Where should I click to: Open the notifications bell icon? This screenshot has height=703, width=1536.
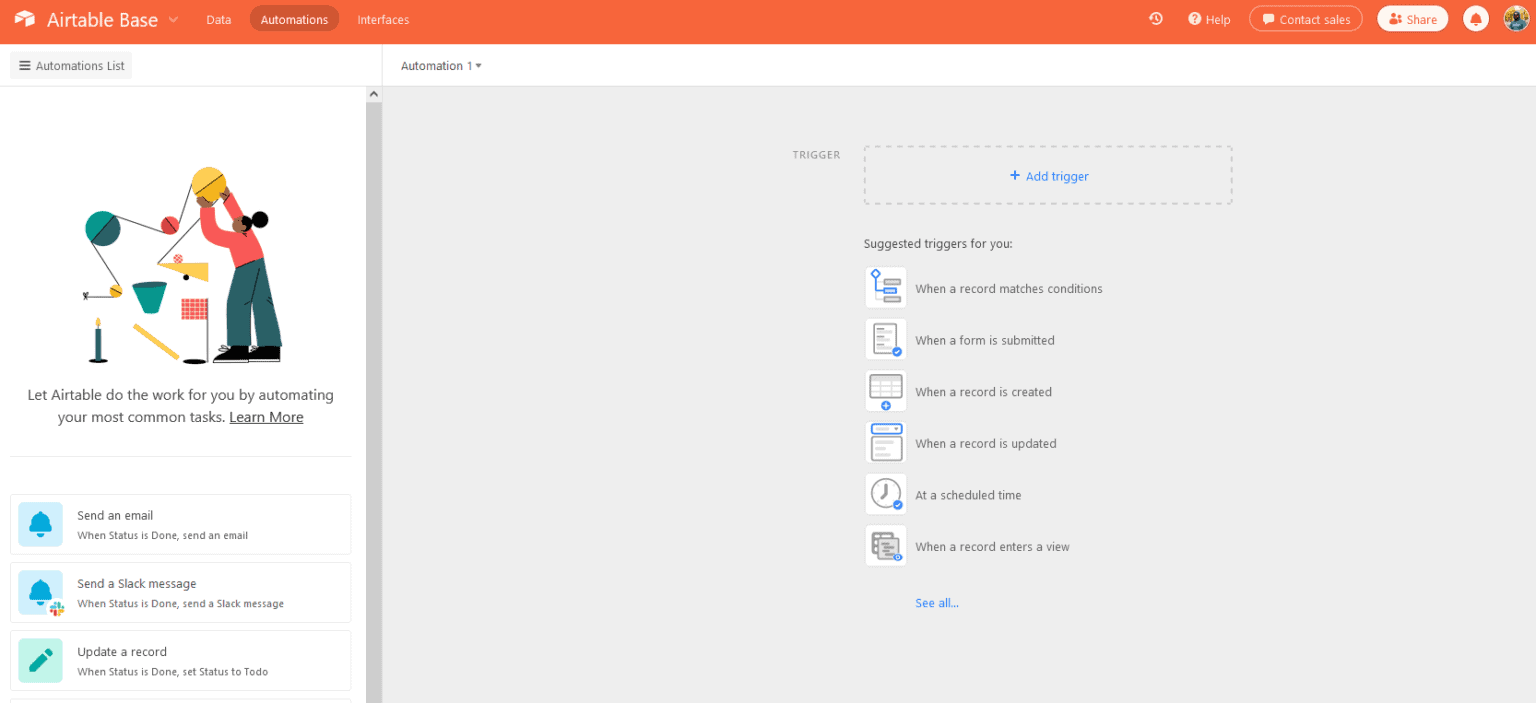(1475, 18)
